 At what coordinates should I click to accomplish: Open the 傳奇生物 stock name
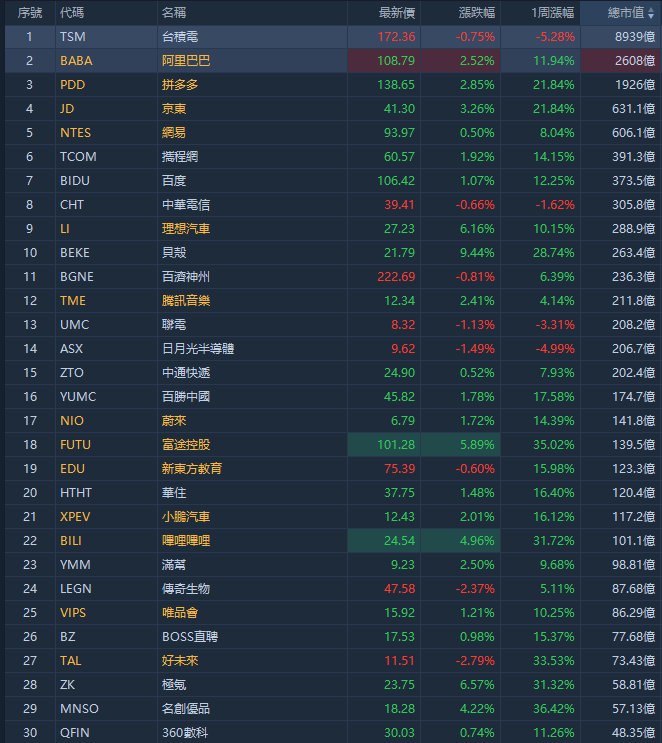click(186, 589)
